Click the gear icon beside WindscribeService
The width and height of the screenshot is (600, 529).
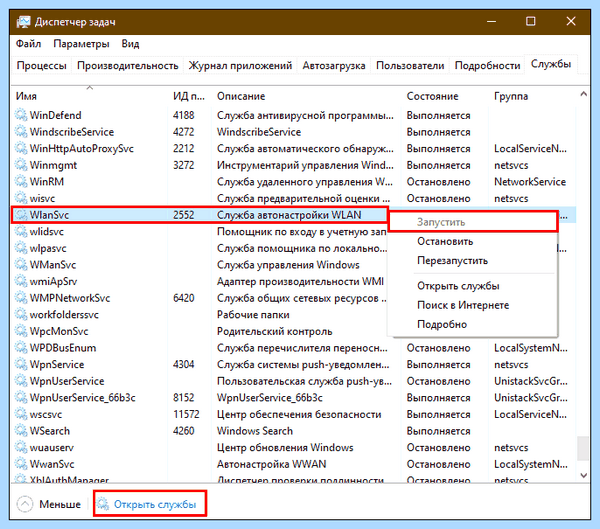point(21,132)
